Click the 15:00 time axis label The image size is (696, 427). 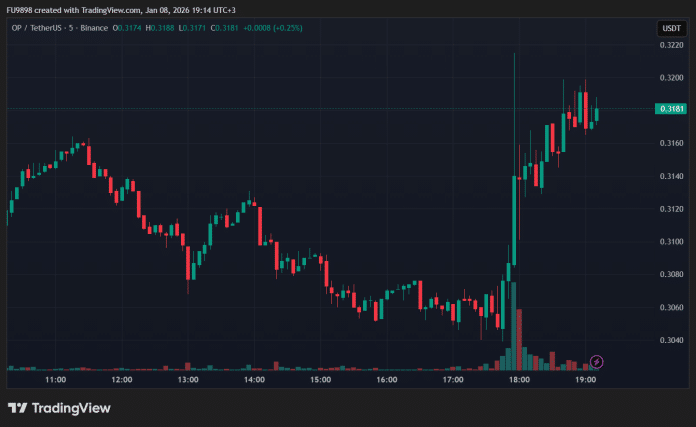pyautogui.click(x=320, y=380)
